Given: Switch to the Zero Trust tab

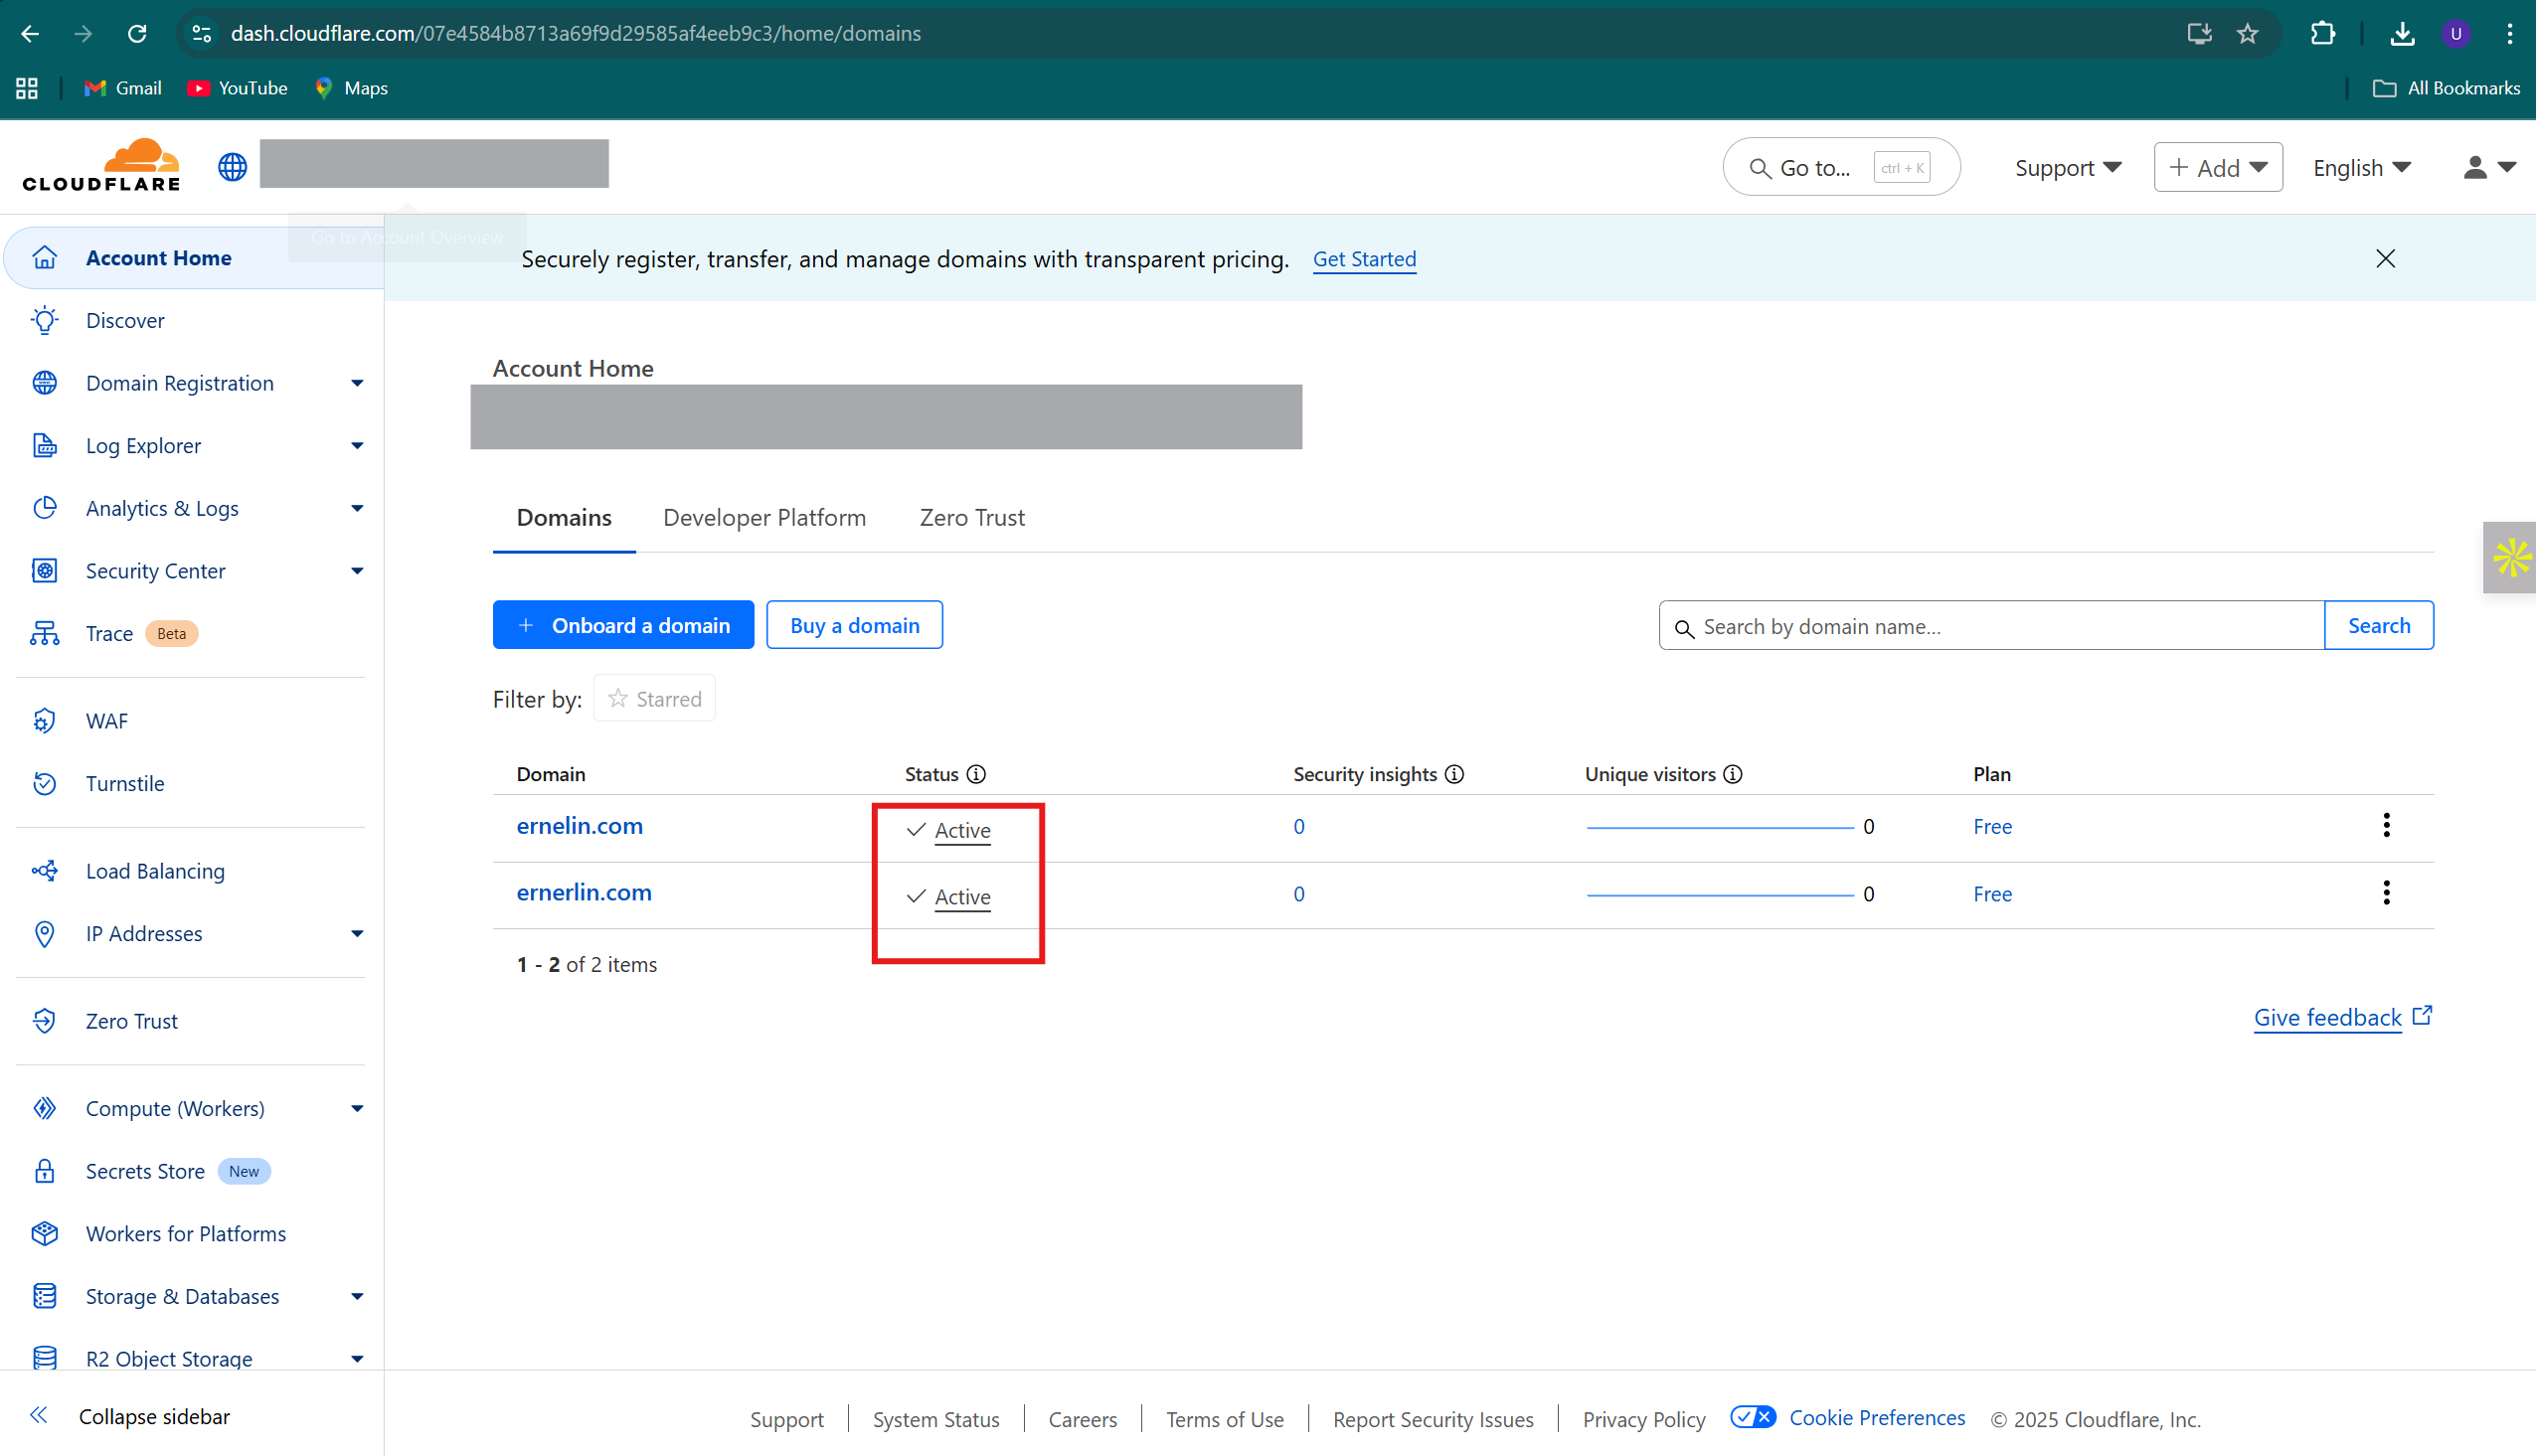Looking at the screenshot, I should coord(971,517).
